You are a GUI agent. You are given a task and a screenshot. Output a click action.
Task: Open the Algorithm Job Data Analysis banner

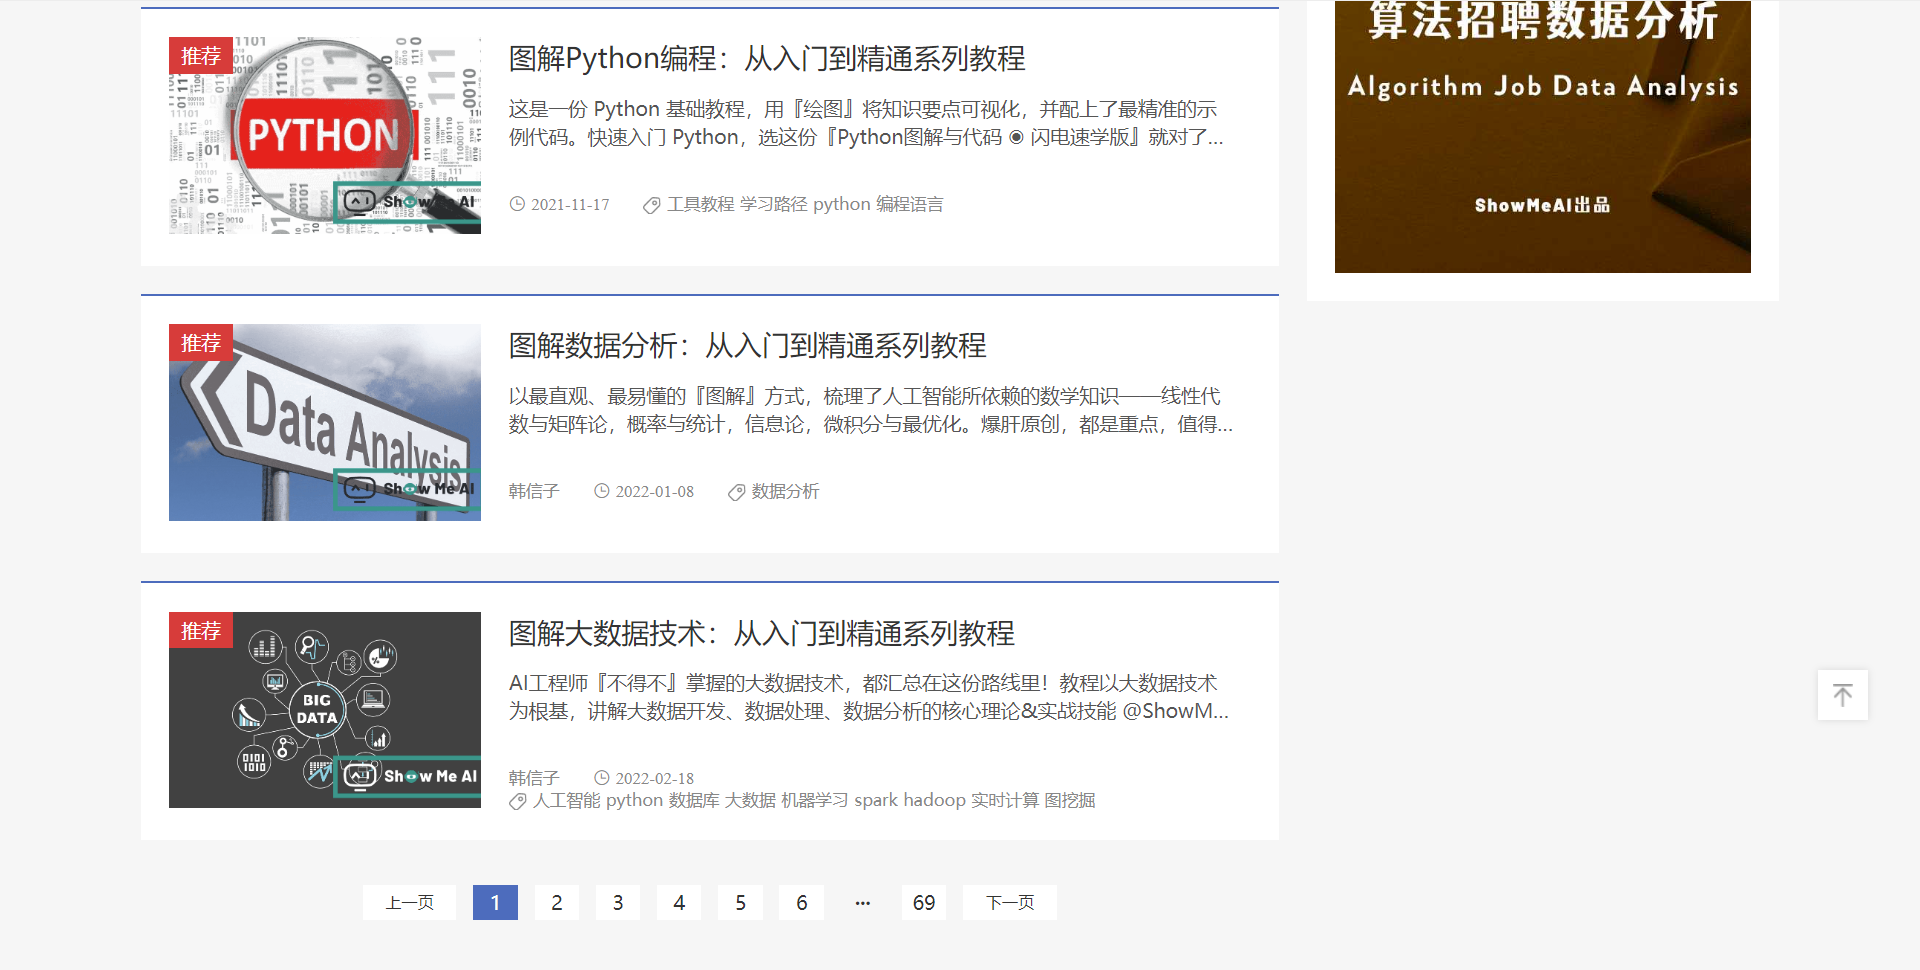tap(1542, 136)
